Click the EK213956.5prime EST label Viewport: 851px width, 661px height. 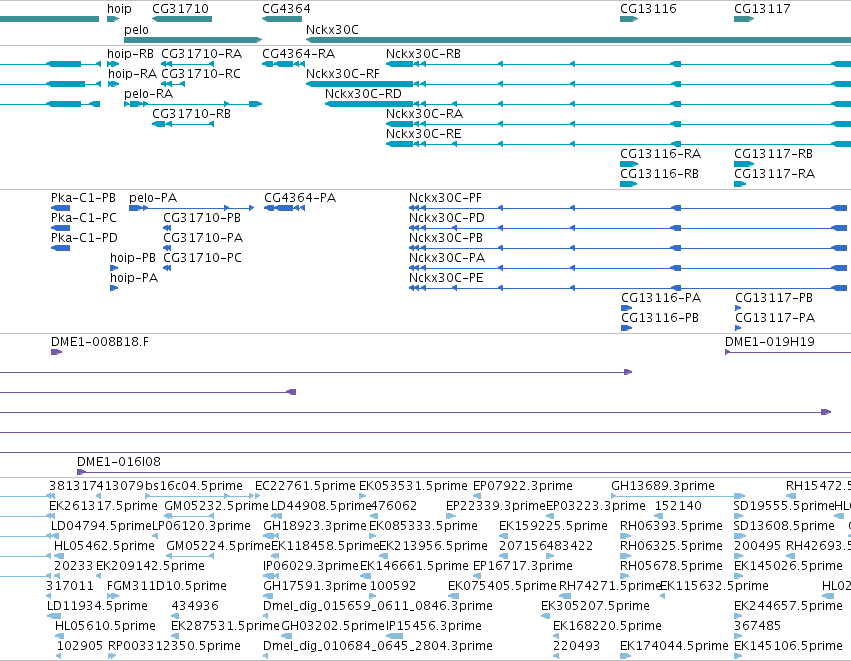pyautogui.click(x=433, y=546)
